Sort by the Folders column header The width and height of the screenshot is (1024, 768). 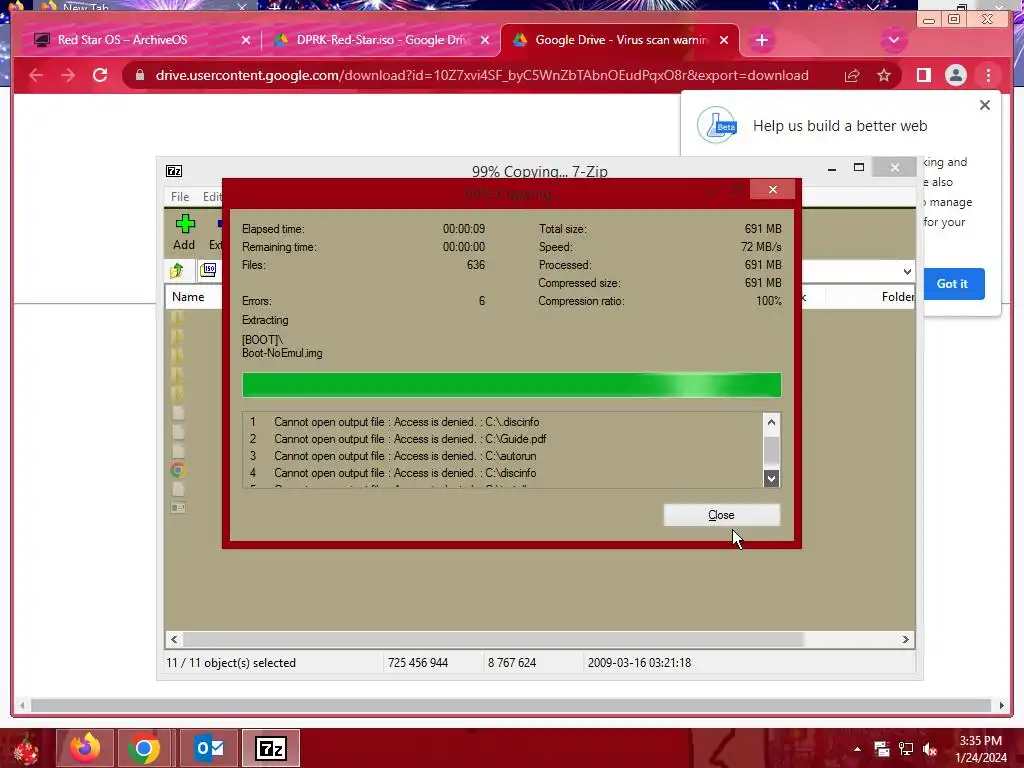coord(897,296)
